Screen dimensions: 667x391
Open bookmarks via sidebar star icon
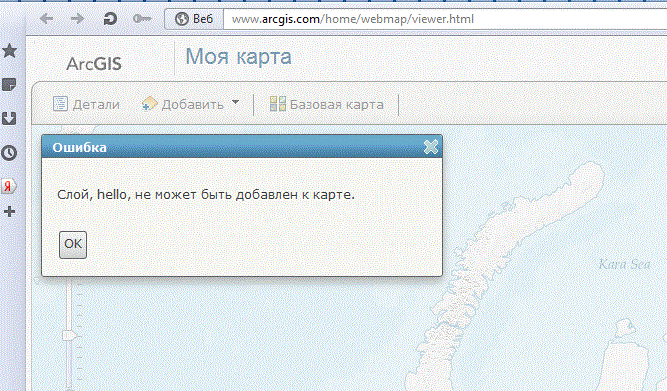9,51
